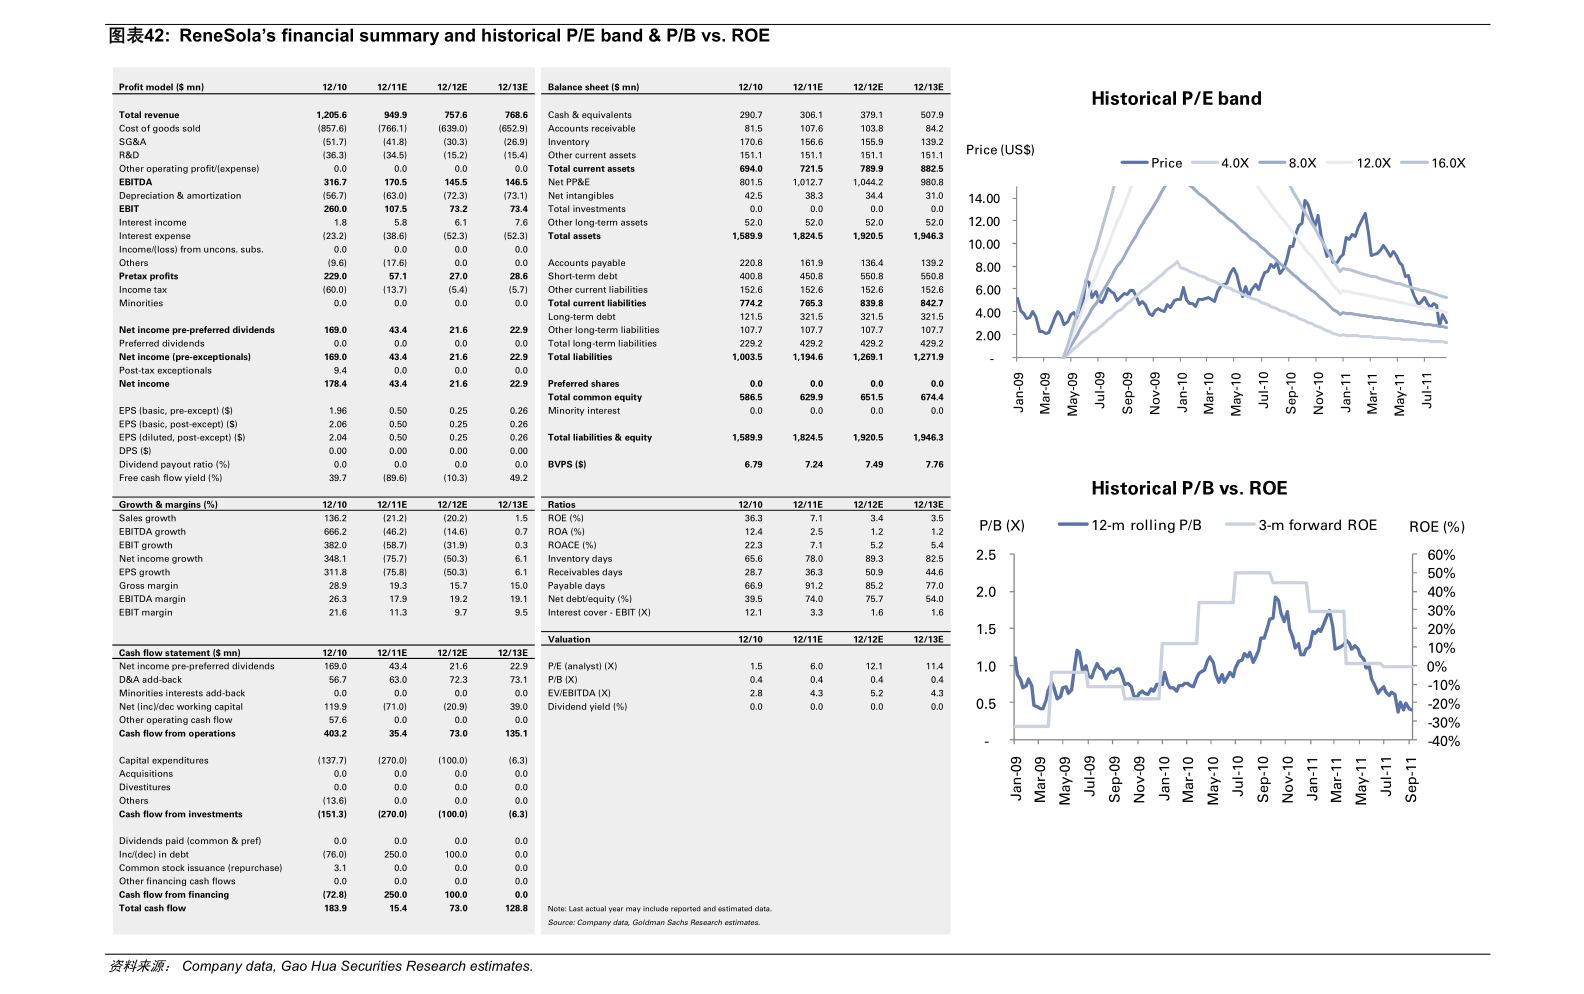Click the Ratios section header

[x=561, y=505]
